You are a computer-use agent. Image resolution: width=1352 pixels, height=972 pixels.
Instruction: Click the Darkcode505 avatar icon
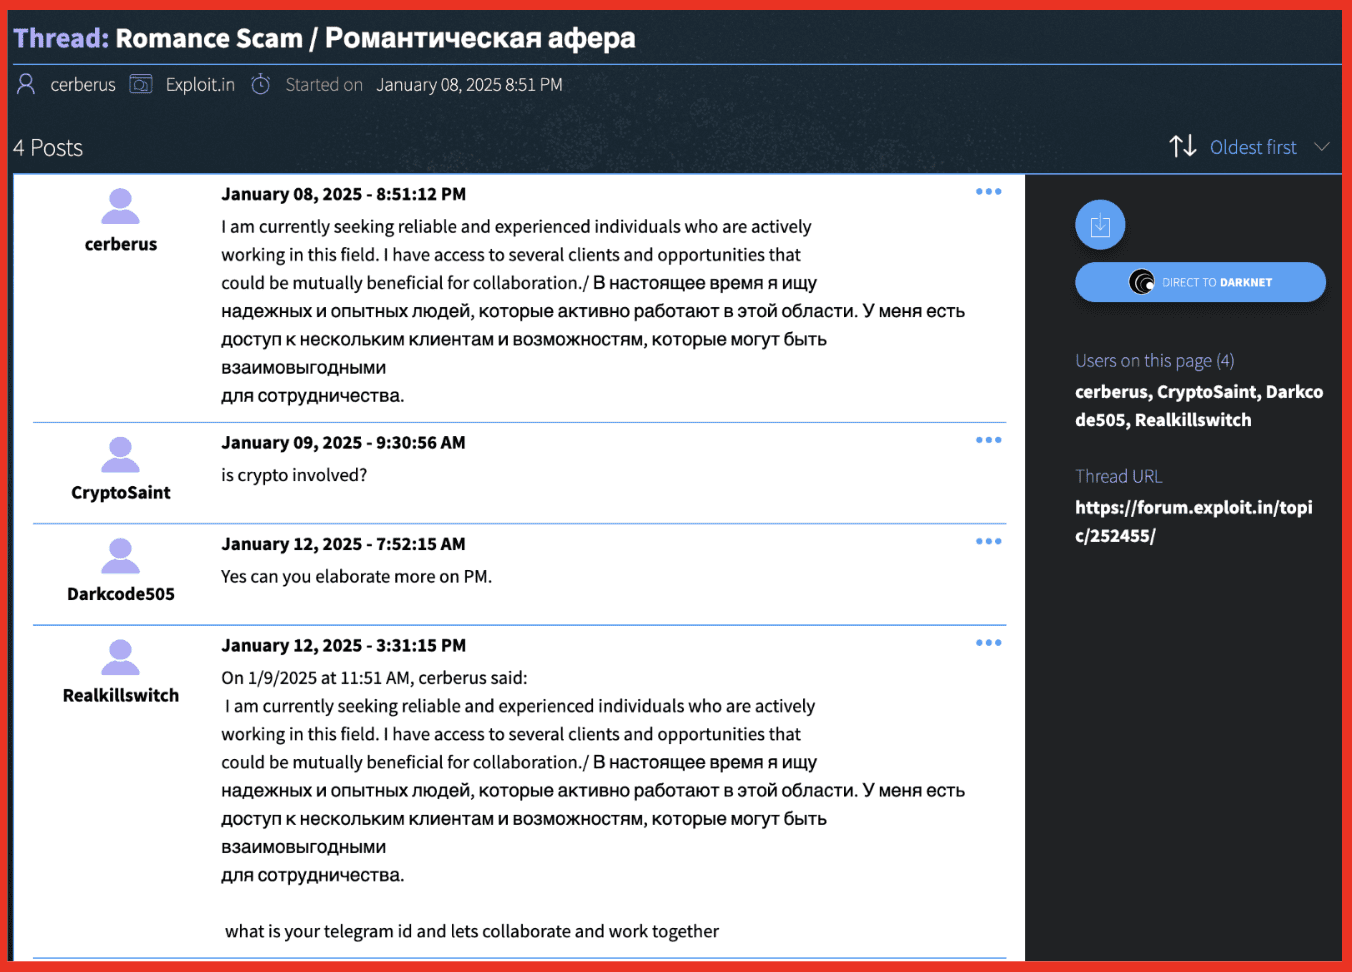[x=120, y=556]
